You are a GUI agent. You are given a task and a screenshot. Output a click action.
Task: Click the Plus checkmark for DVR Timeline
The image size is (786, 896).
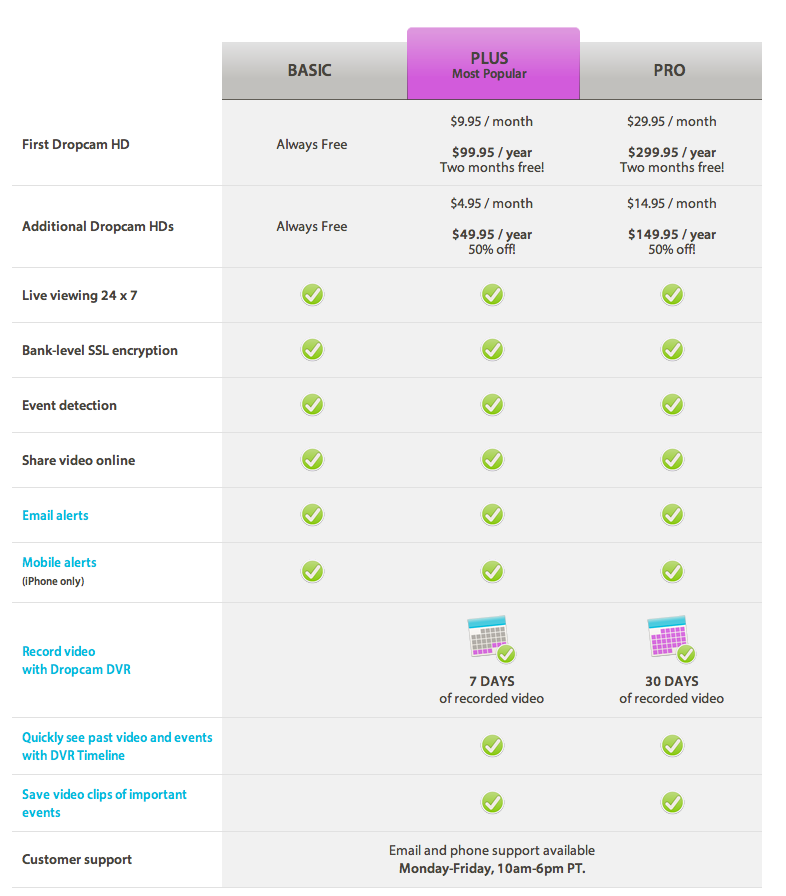coord(492,746)
